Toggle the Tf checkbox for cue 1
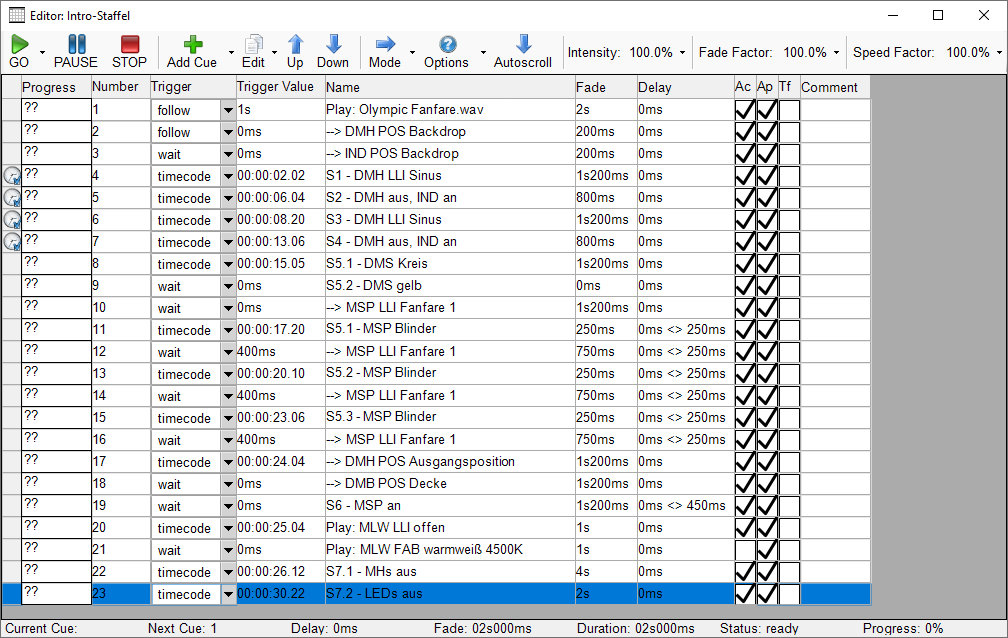This screenshot has width=1008, height=638. [789, 110]
